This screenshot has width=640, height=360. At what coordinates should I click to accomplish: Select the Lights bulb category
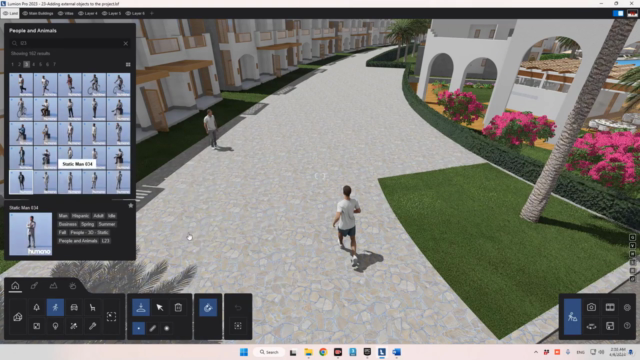(x=55, y=326)
